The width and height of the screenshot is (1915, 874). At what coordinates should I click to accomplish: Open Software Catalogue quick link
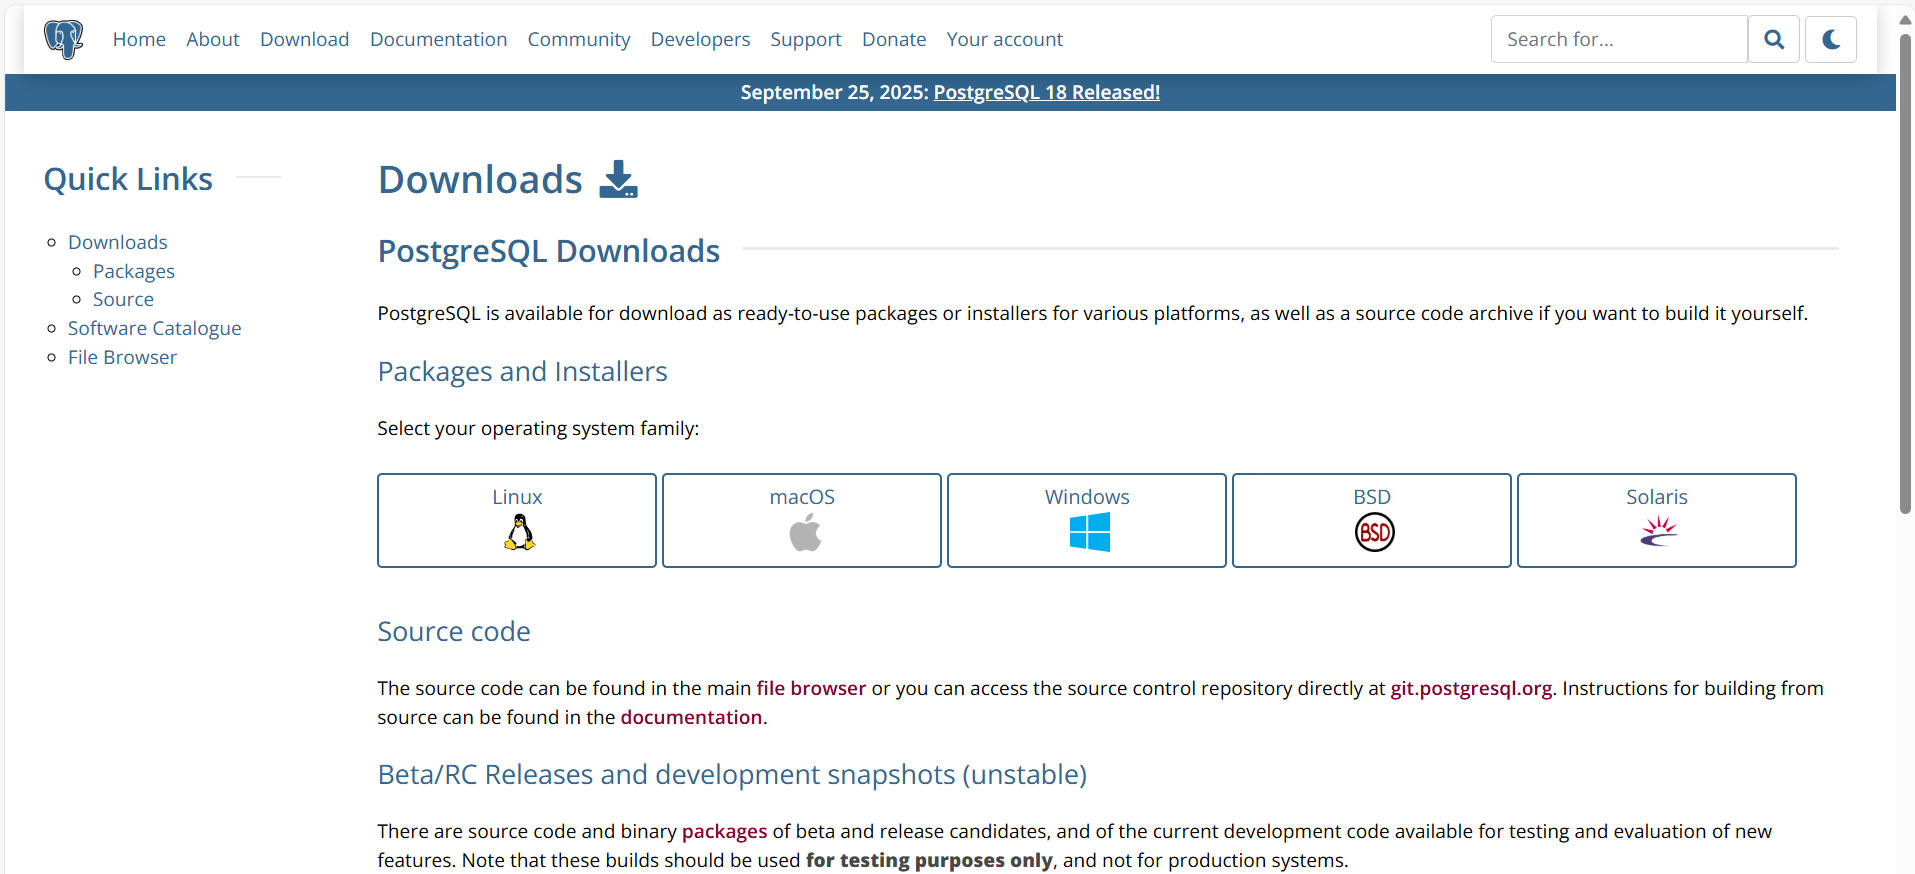tap(155, 328)
